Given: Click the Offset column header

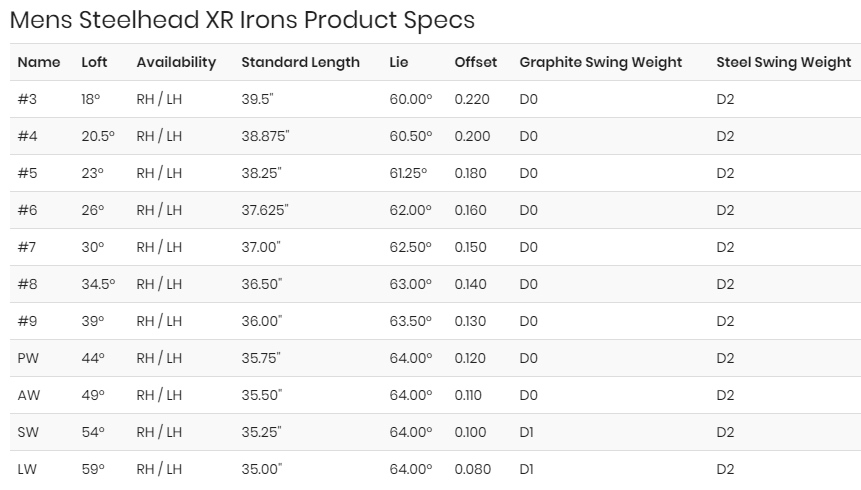Looking at the screenshot, I should (475, 62).
